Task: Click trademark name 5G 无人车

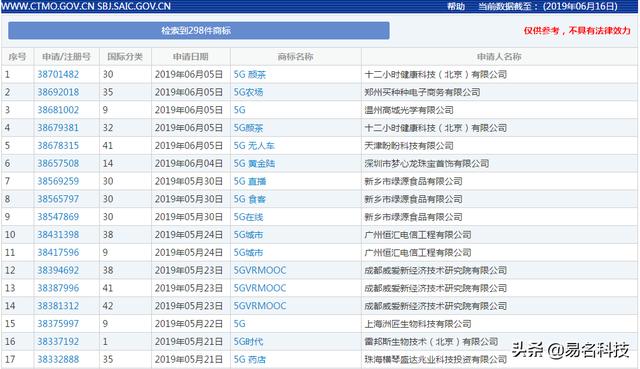Action: [254, 146]
